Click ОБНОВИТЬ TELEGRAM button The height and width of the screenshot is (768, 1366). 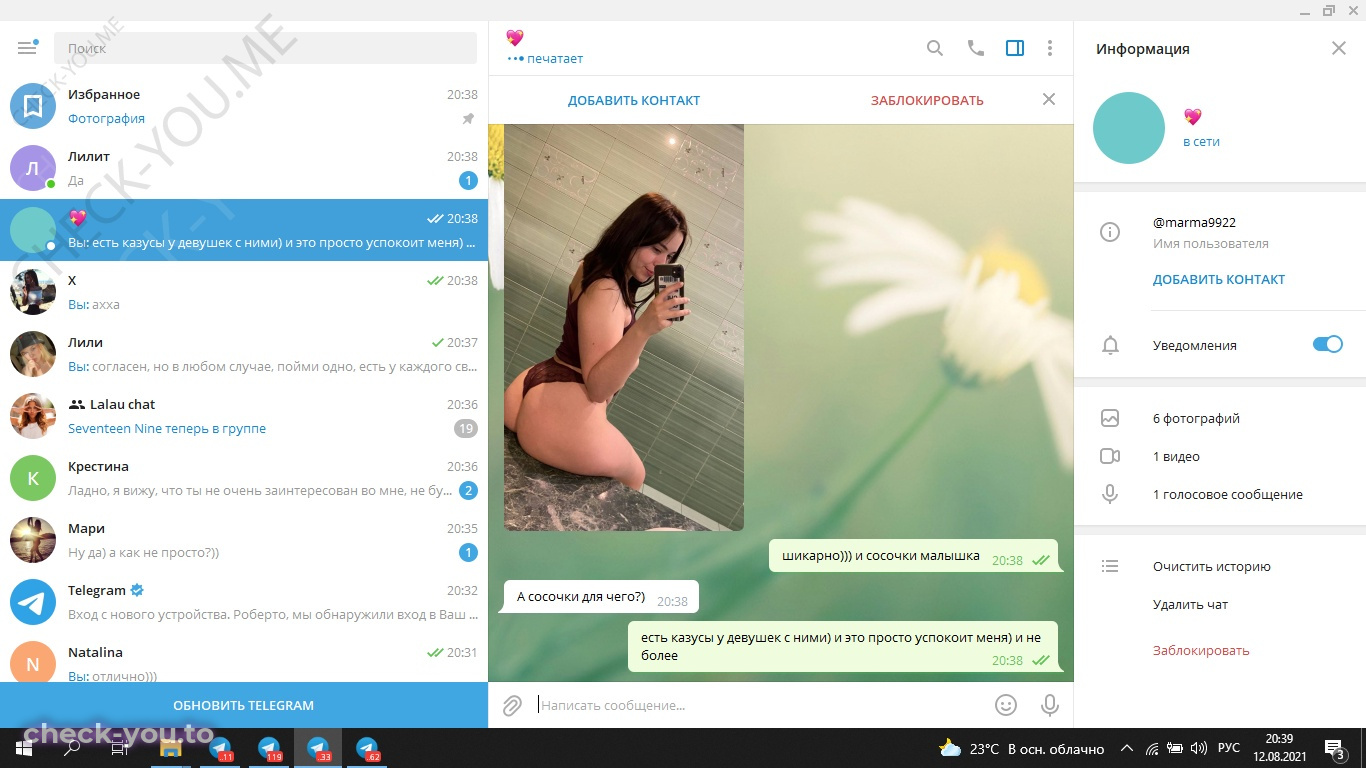244,705
